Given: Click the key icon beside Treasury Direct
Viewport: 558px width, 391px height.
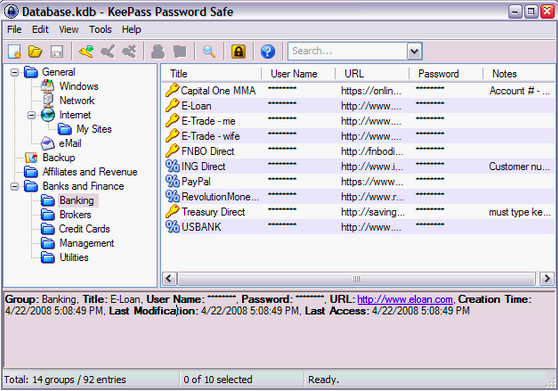Looking at the screenshot, I should pos(172,212).
